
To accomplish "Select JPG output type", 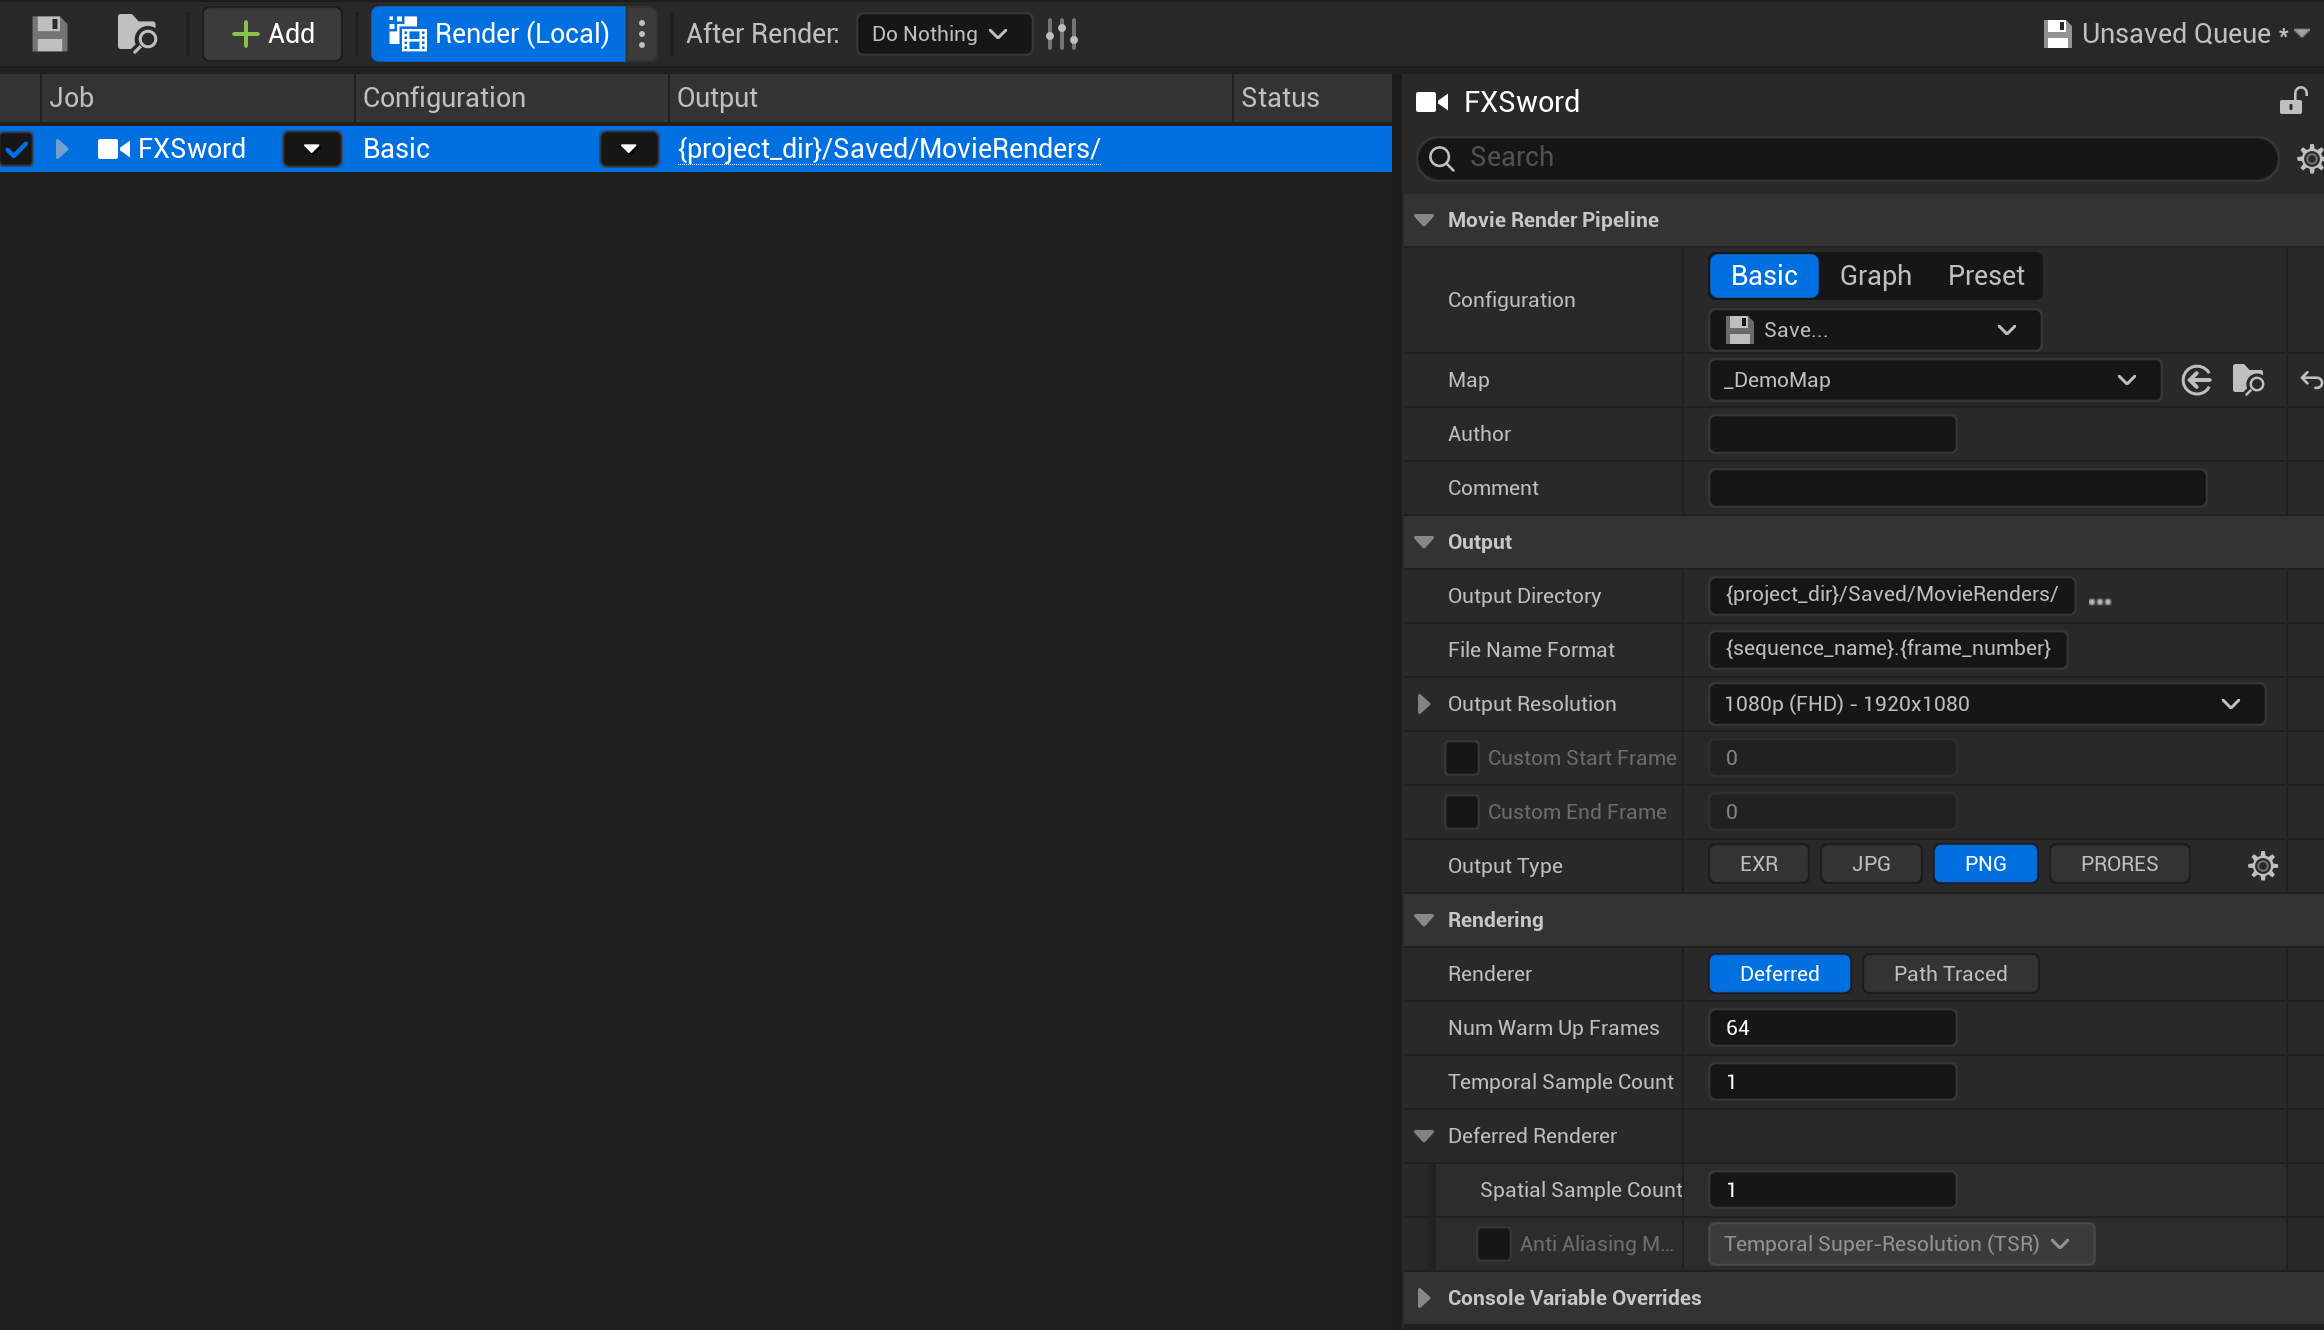I will 1871,864.
